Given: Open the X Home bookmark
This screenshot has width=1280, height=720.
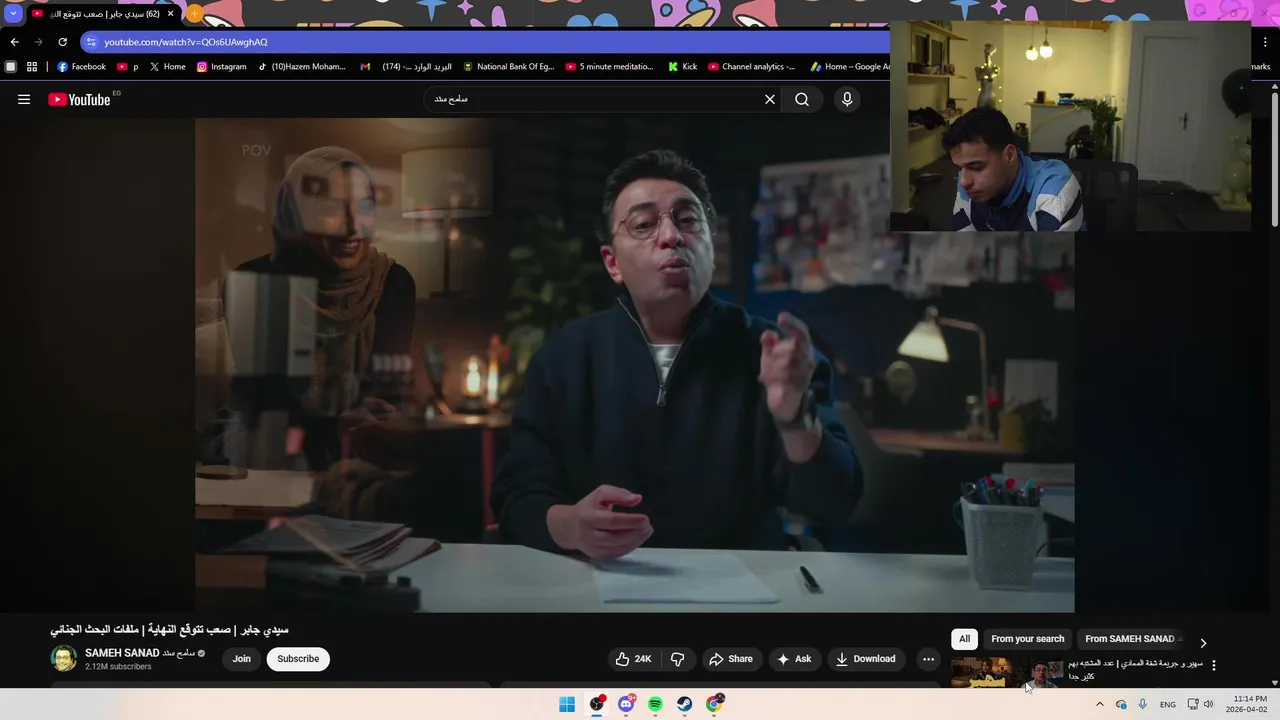Looking at the screenshot, I should [168, 67].
